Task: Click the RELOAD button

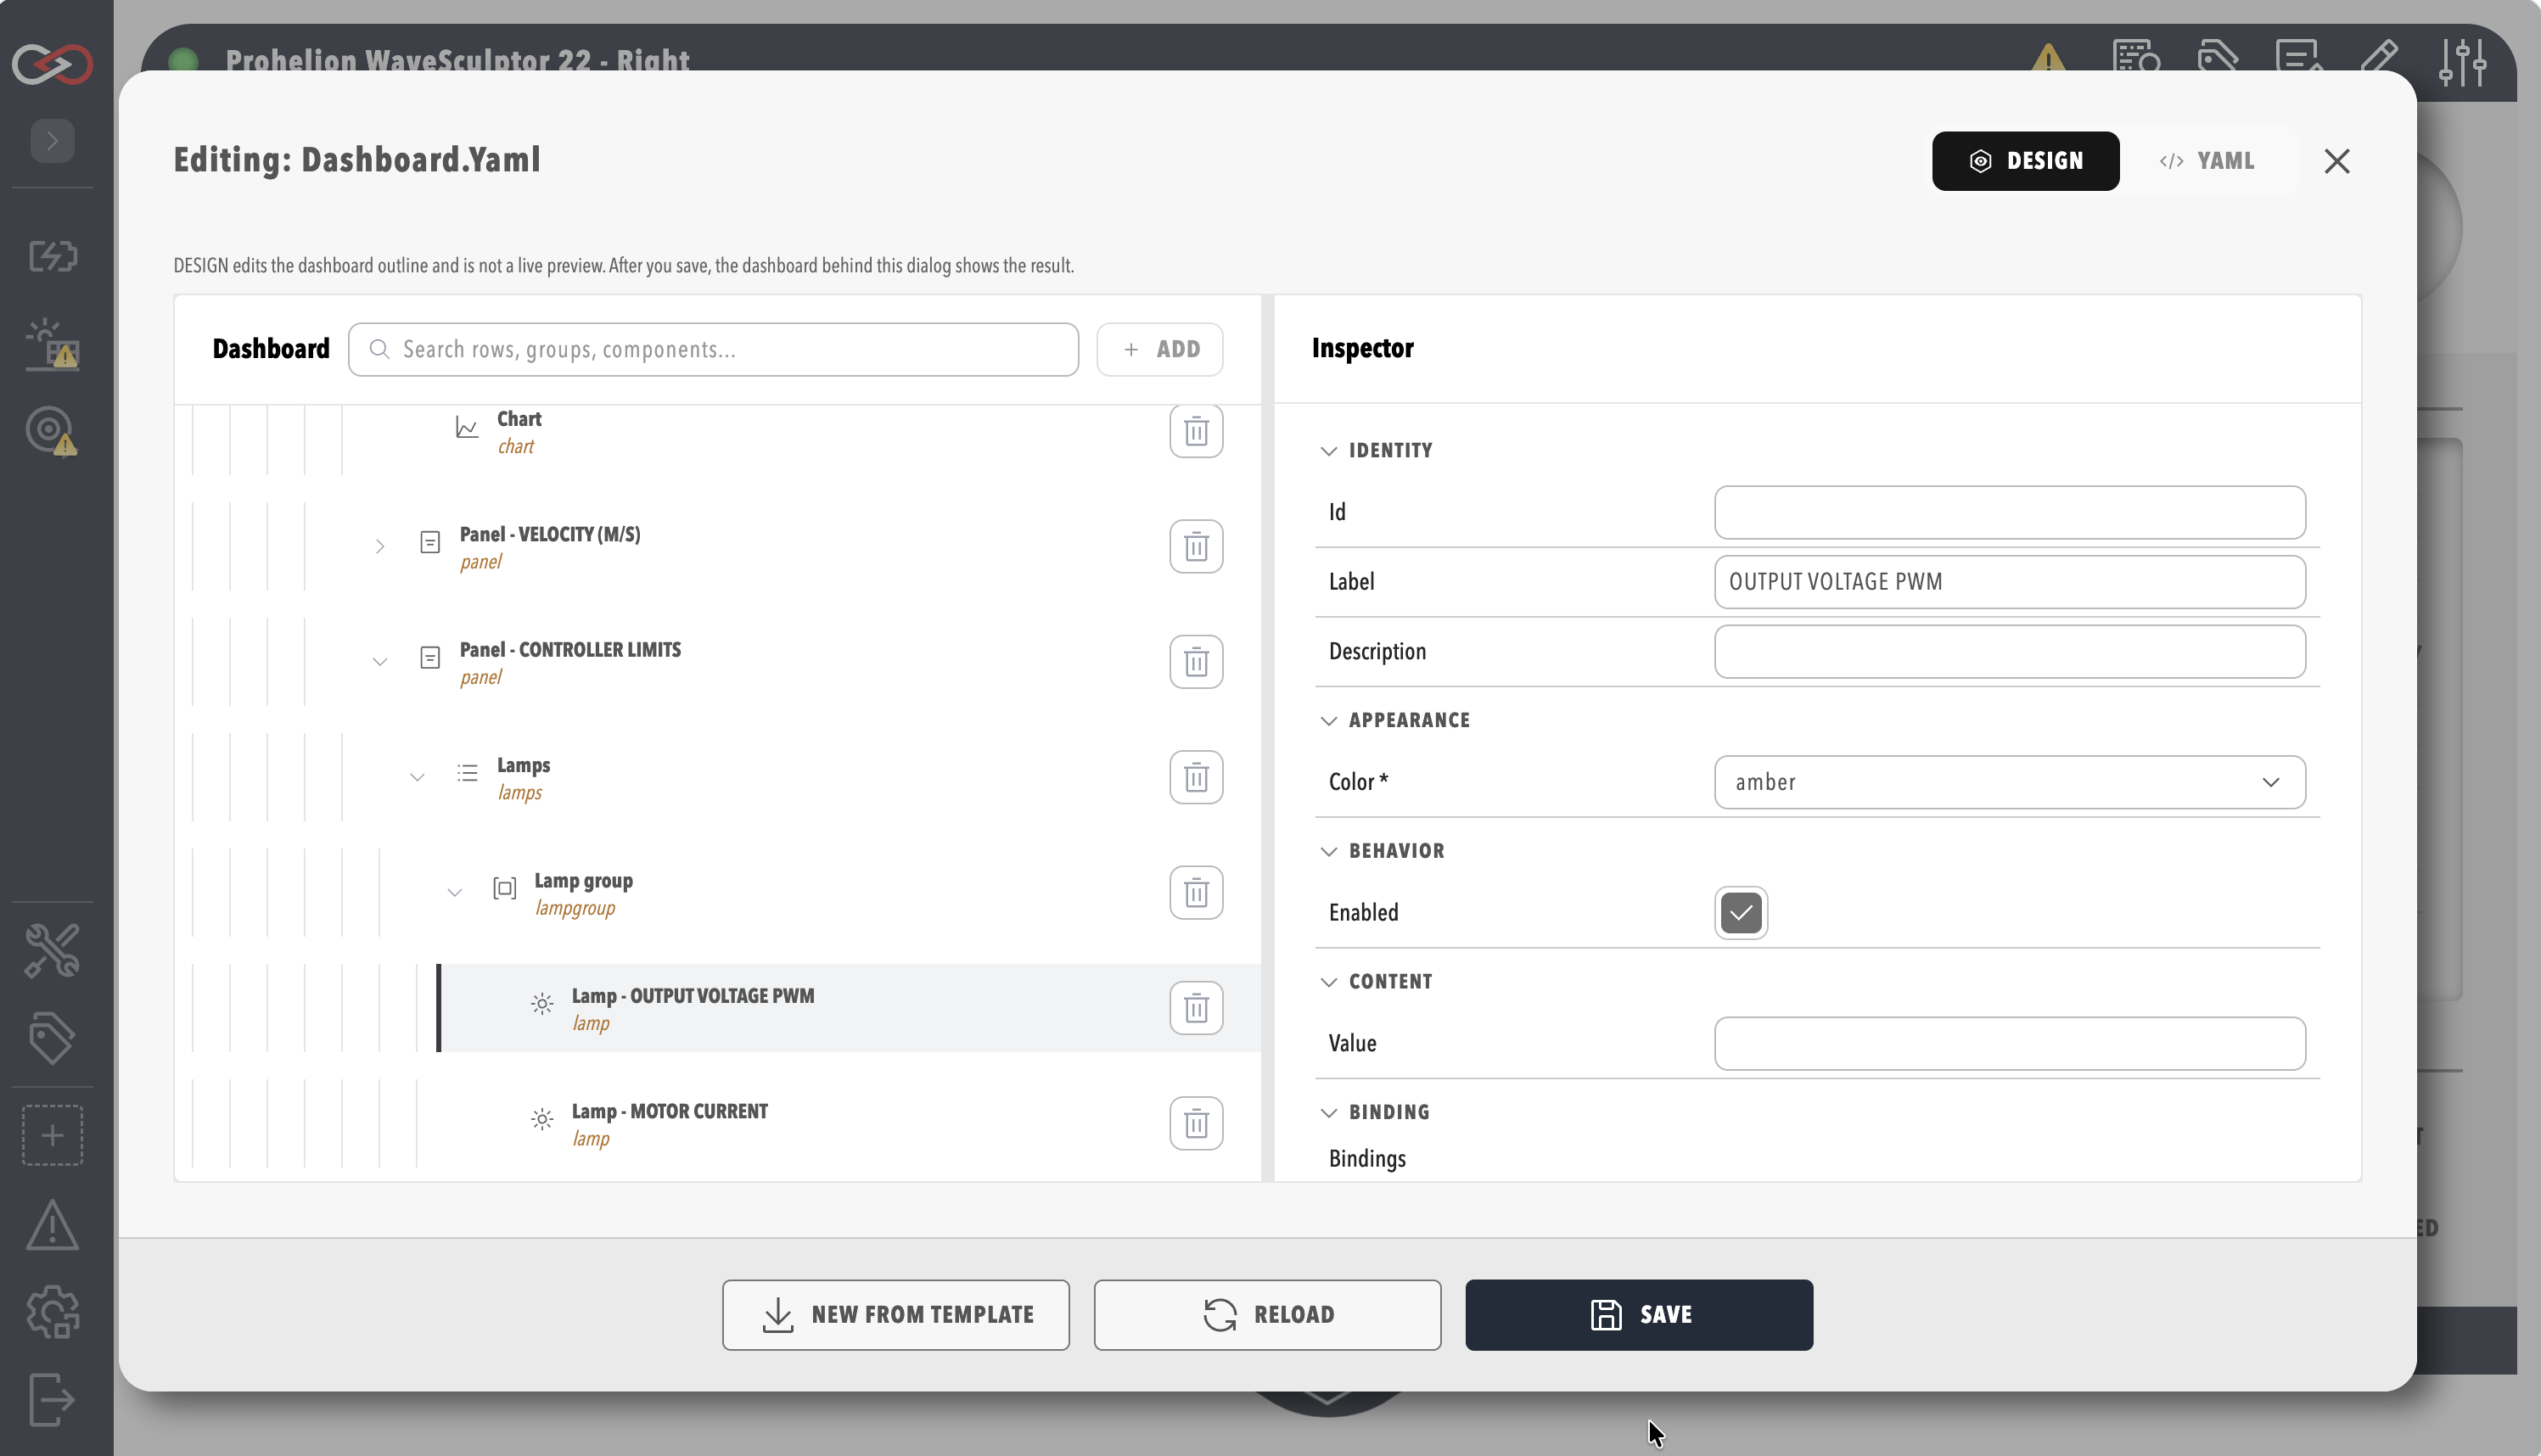Action: tap(1267, 1314)
